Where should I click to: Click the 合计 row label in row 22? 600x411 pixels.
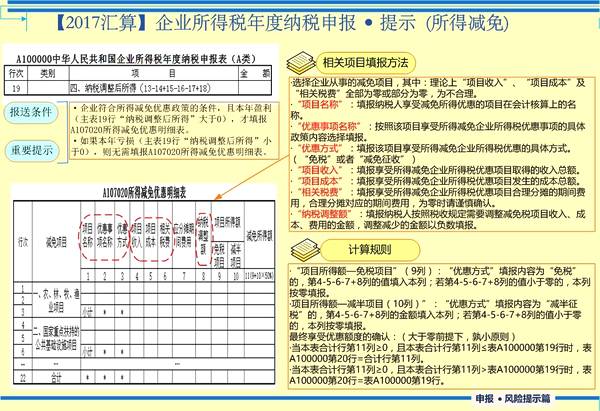coord(56,378)
